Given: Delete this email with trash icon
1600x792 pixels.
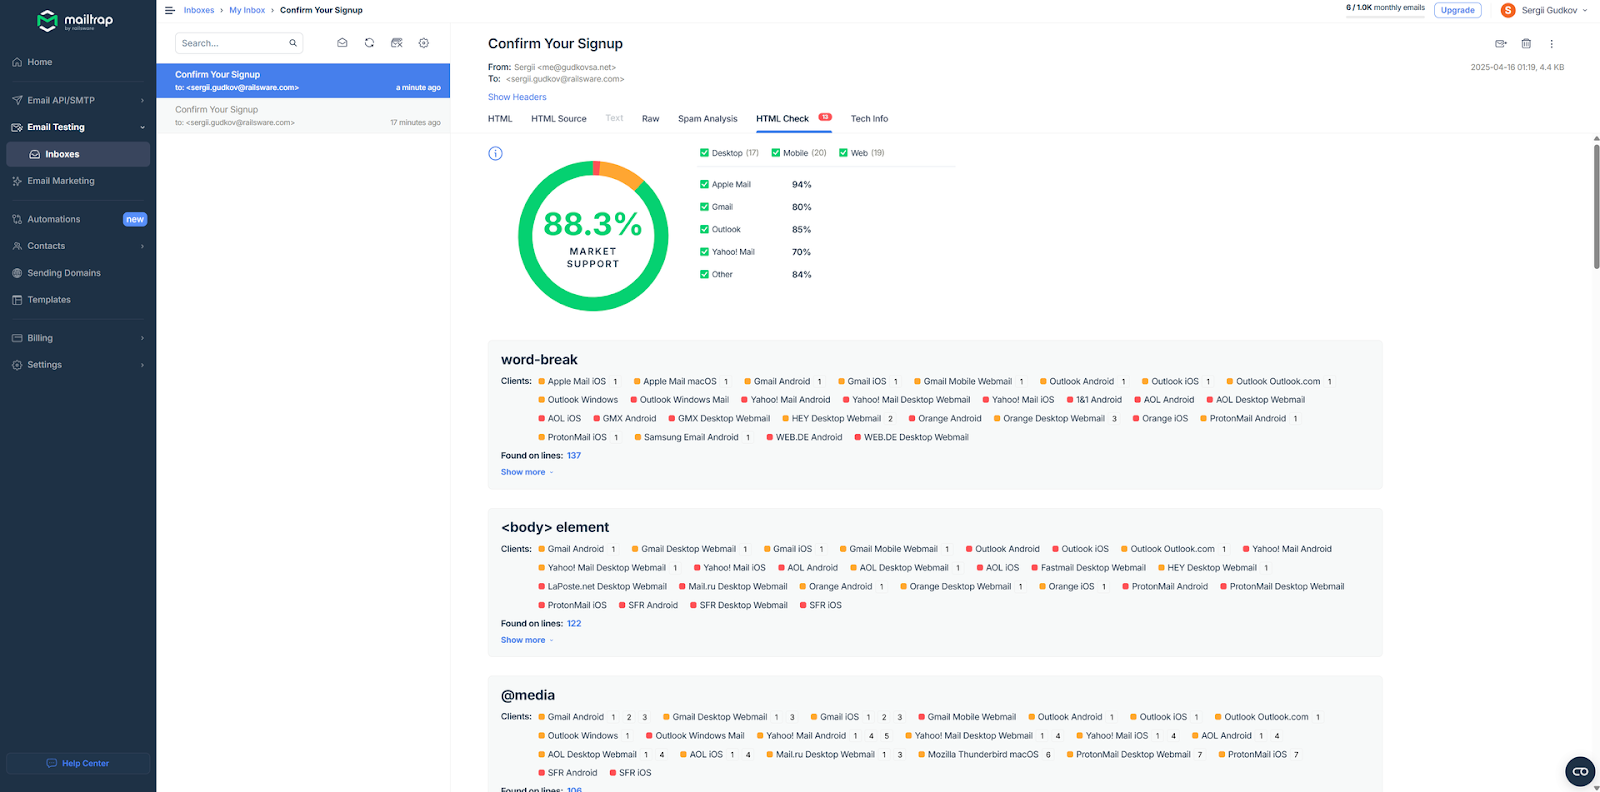Looking at the screenshot, I should [x=1526, y=44].
